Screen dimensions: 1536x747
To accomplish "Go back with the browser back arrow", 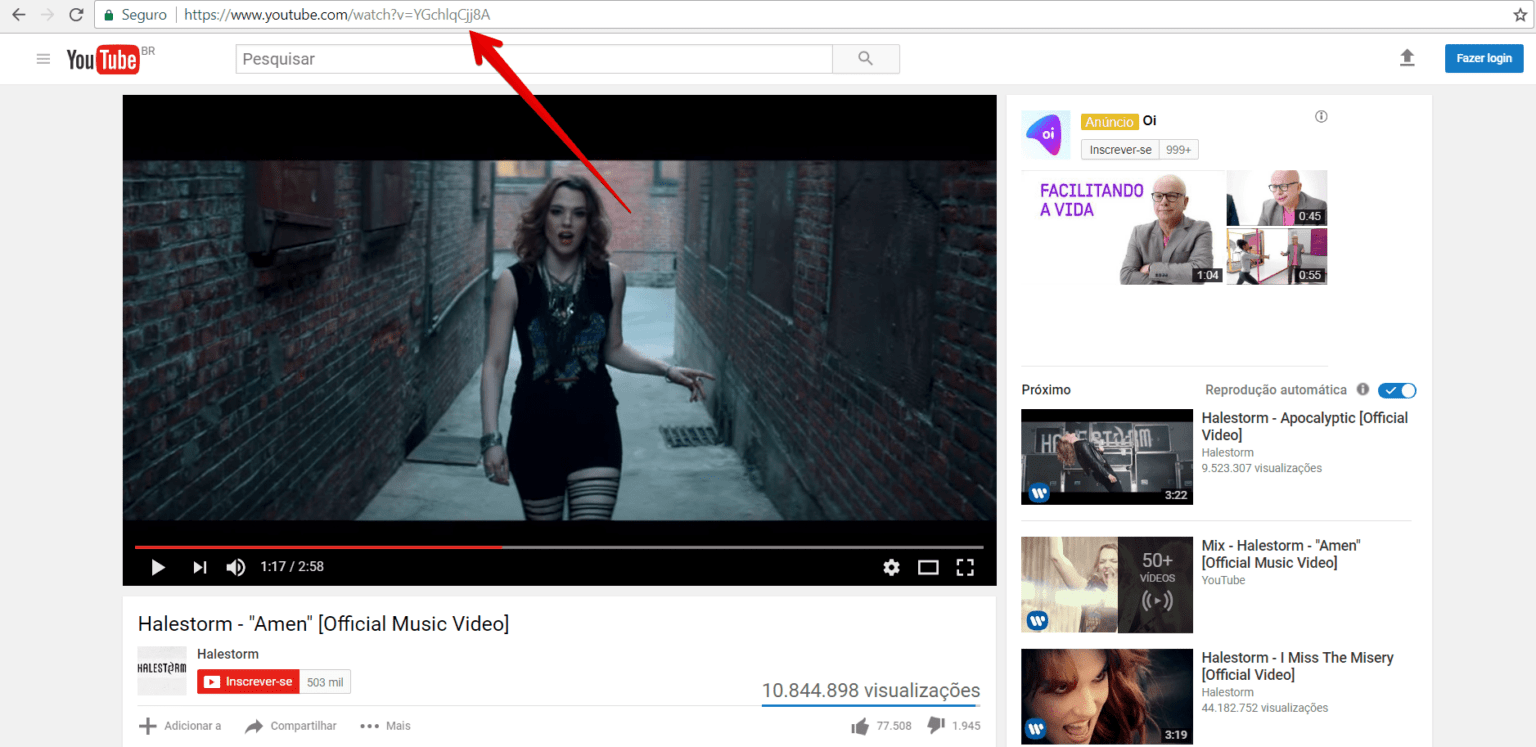I will (19, 15).
